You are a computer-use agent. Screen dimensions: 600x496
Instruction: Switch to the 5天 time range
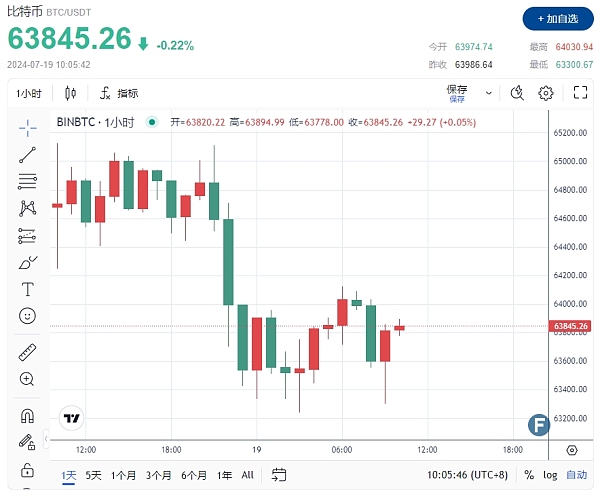pos(94,475)
